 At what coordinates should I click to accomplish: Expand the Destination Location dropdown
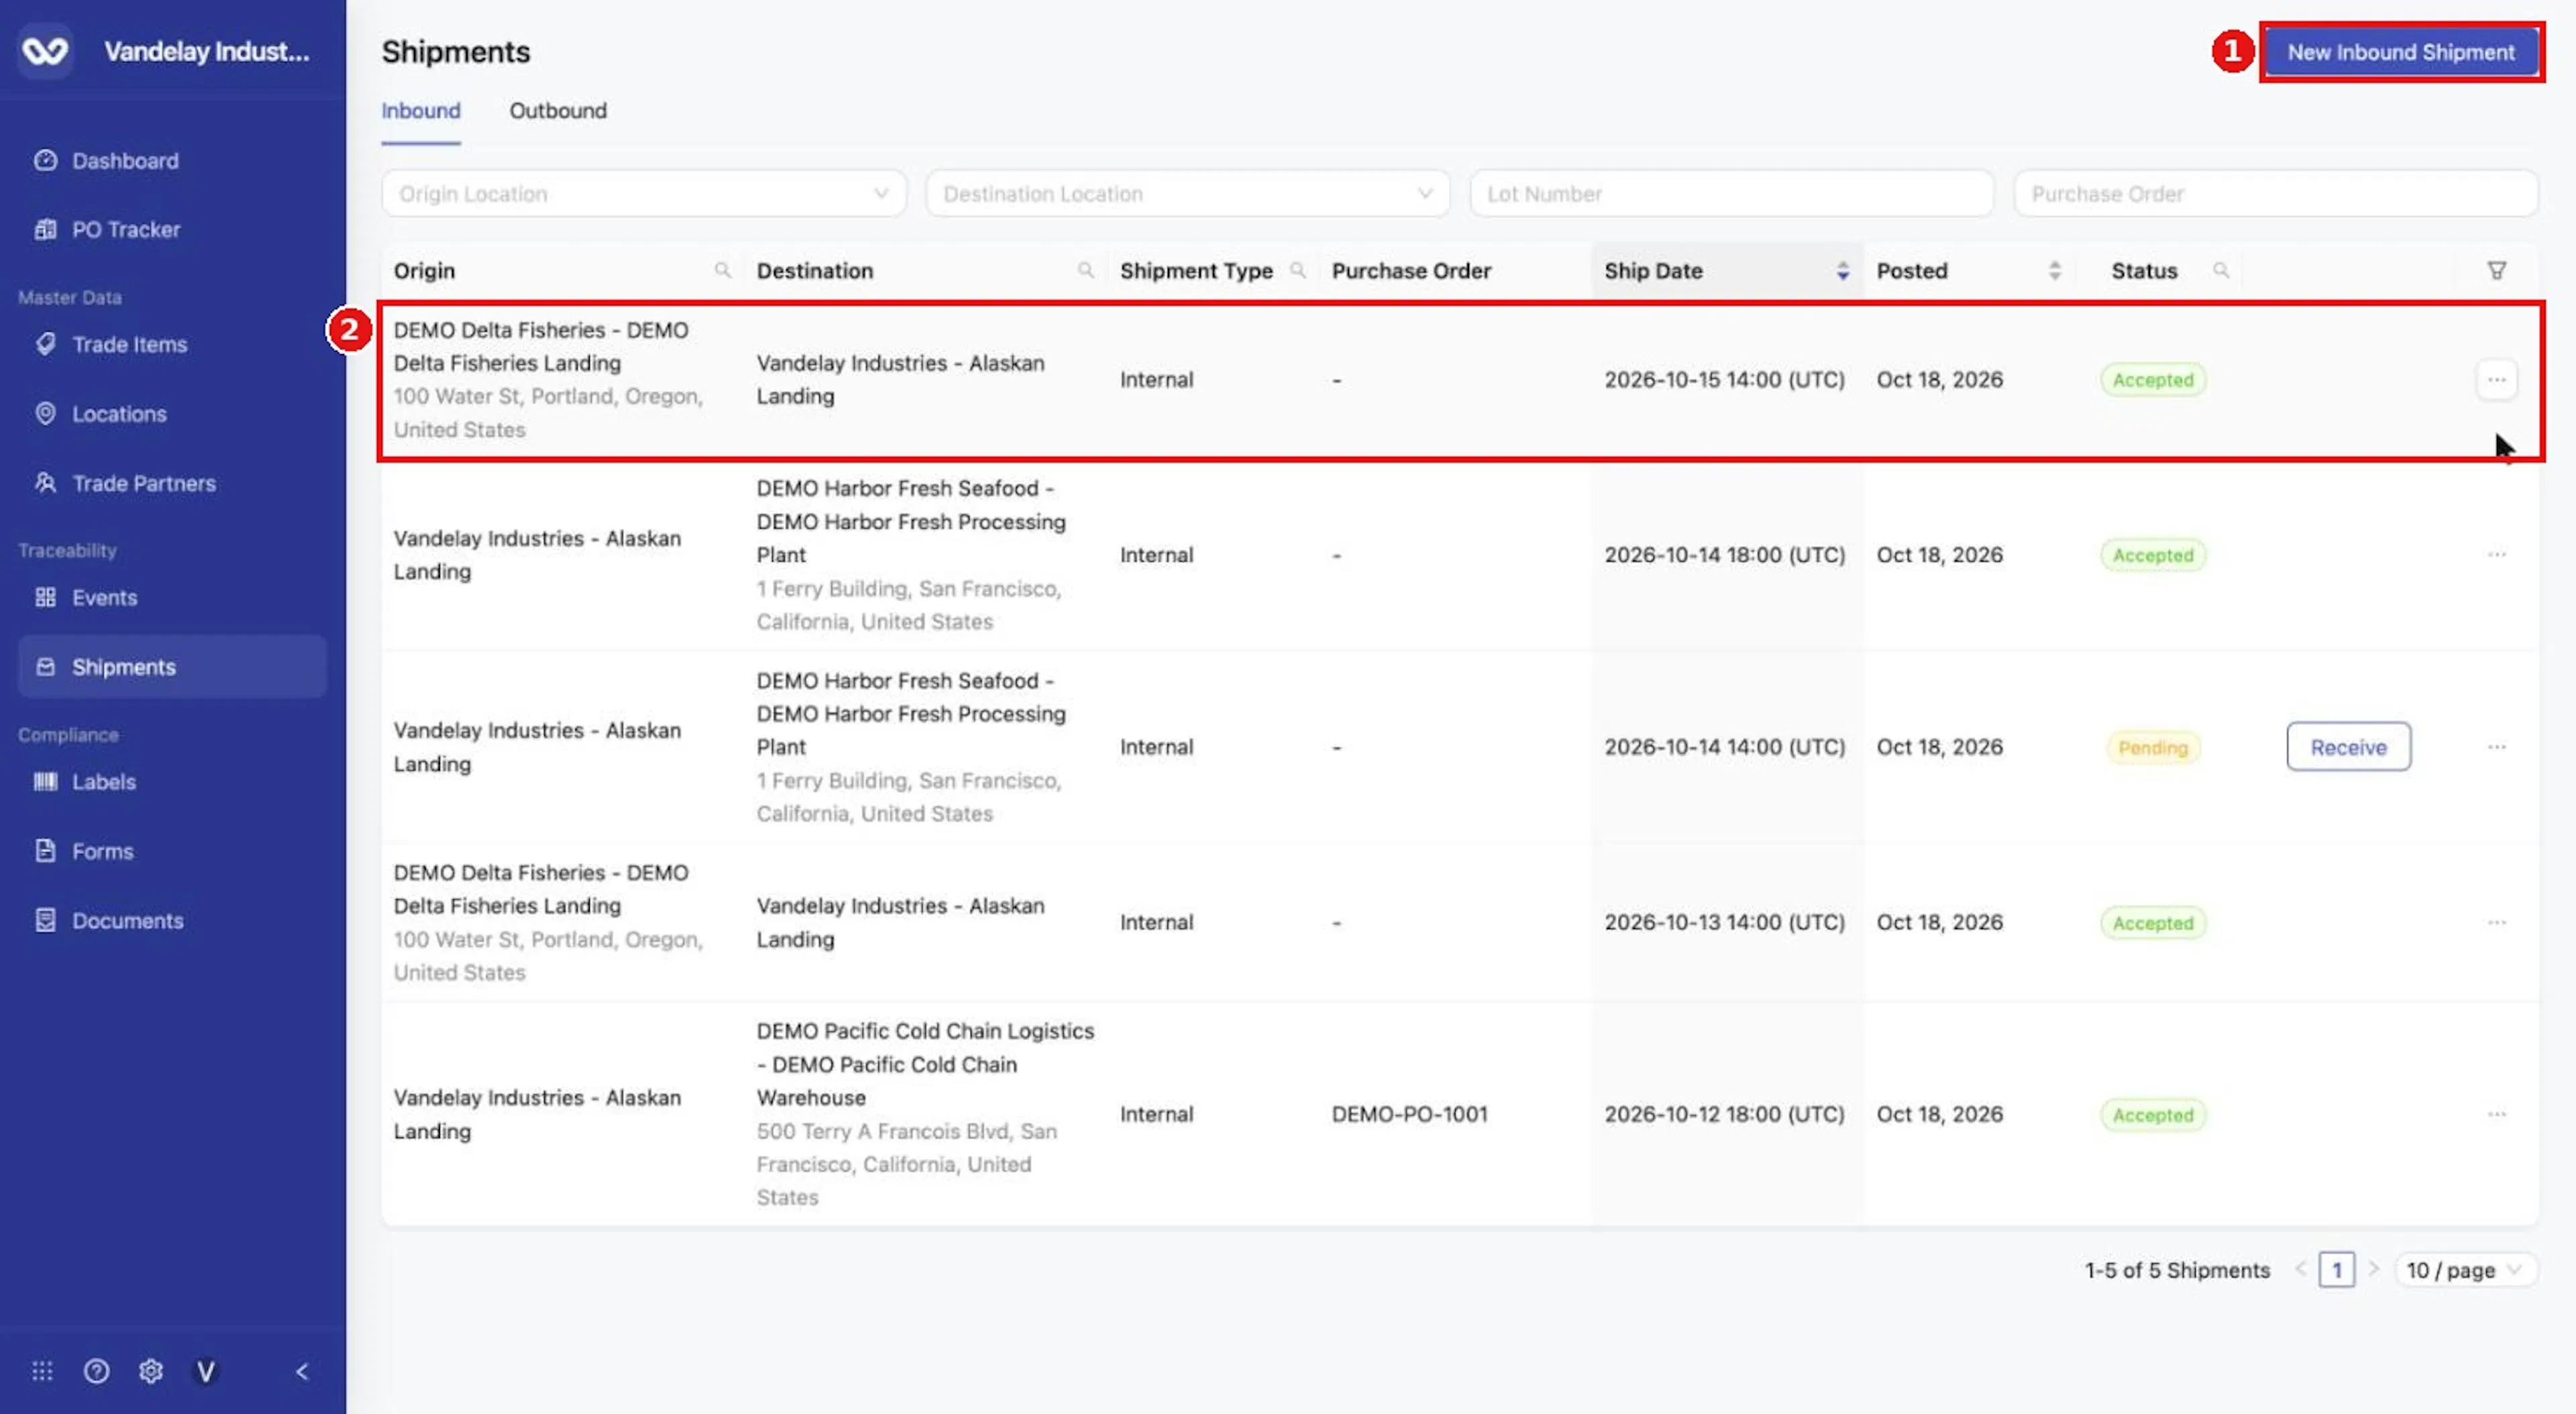(1187, 193)
